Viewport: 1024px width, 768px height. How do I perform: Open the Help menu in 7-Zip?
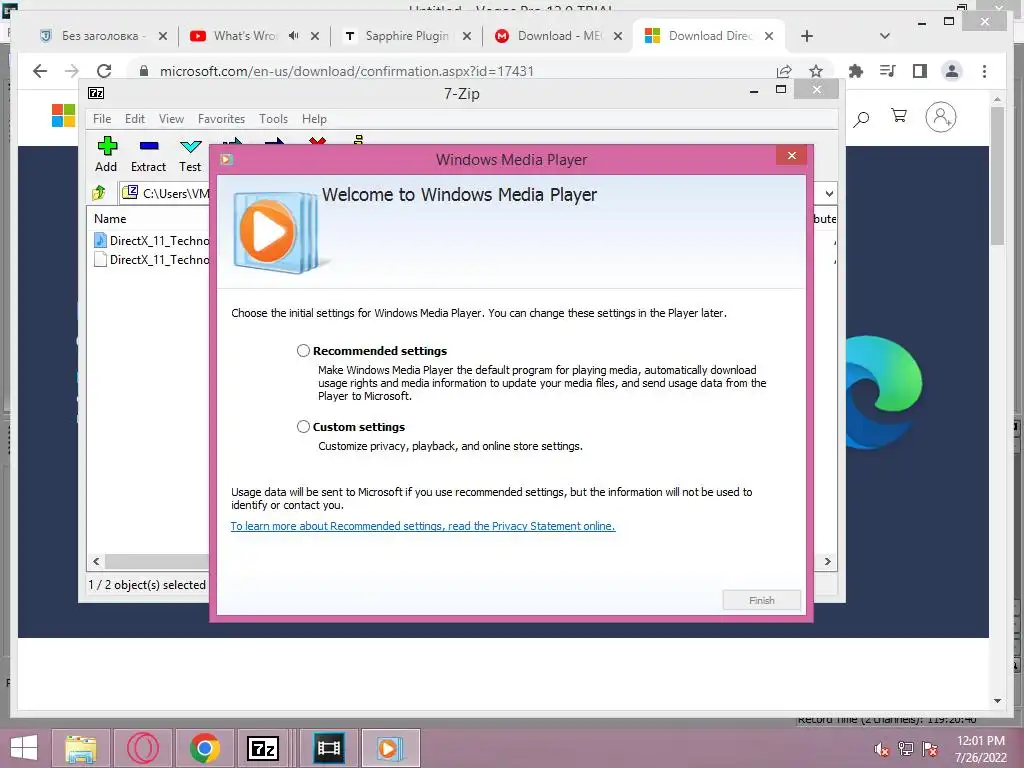click(x=314, y=119)
